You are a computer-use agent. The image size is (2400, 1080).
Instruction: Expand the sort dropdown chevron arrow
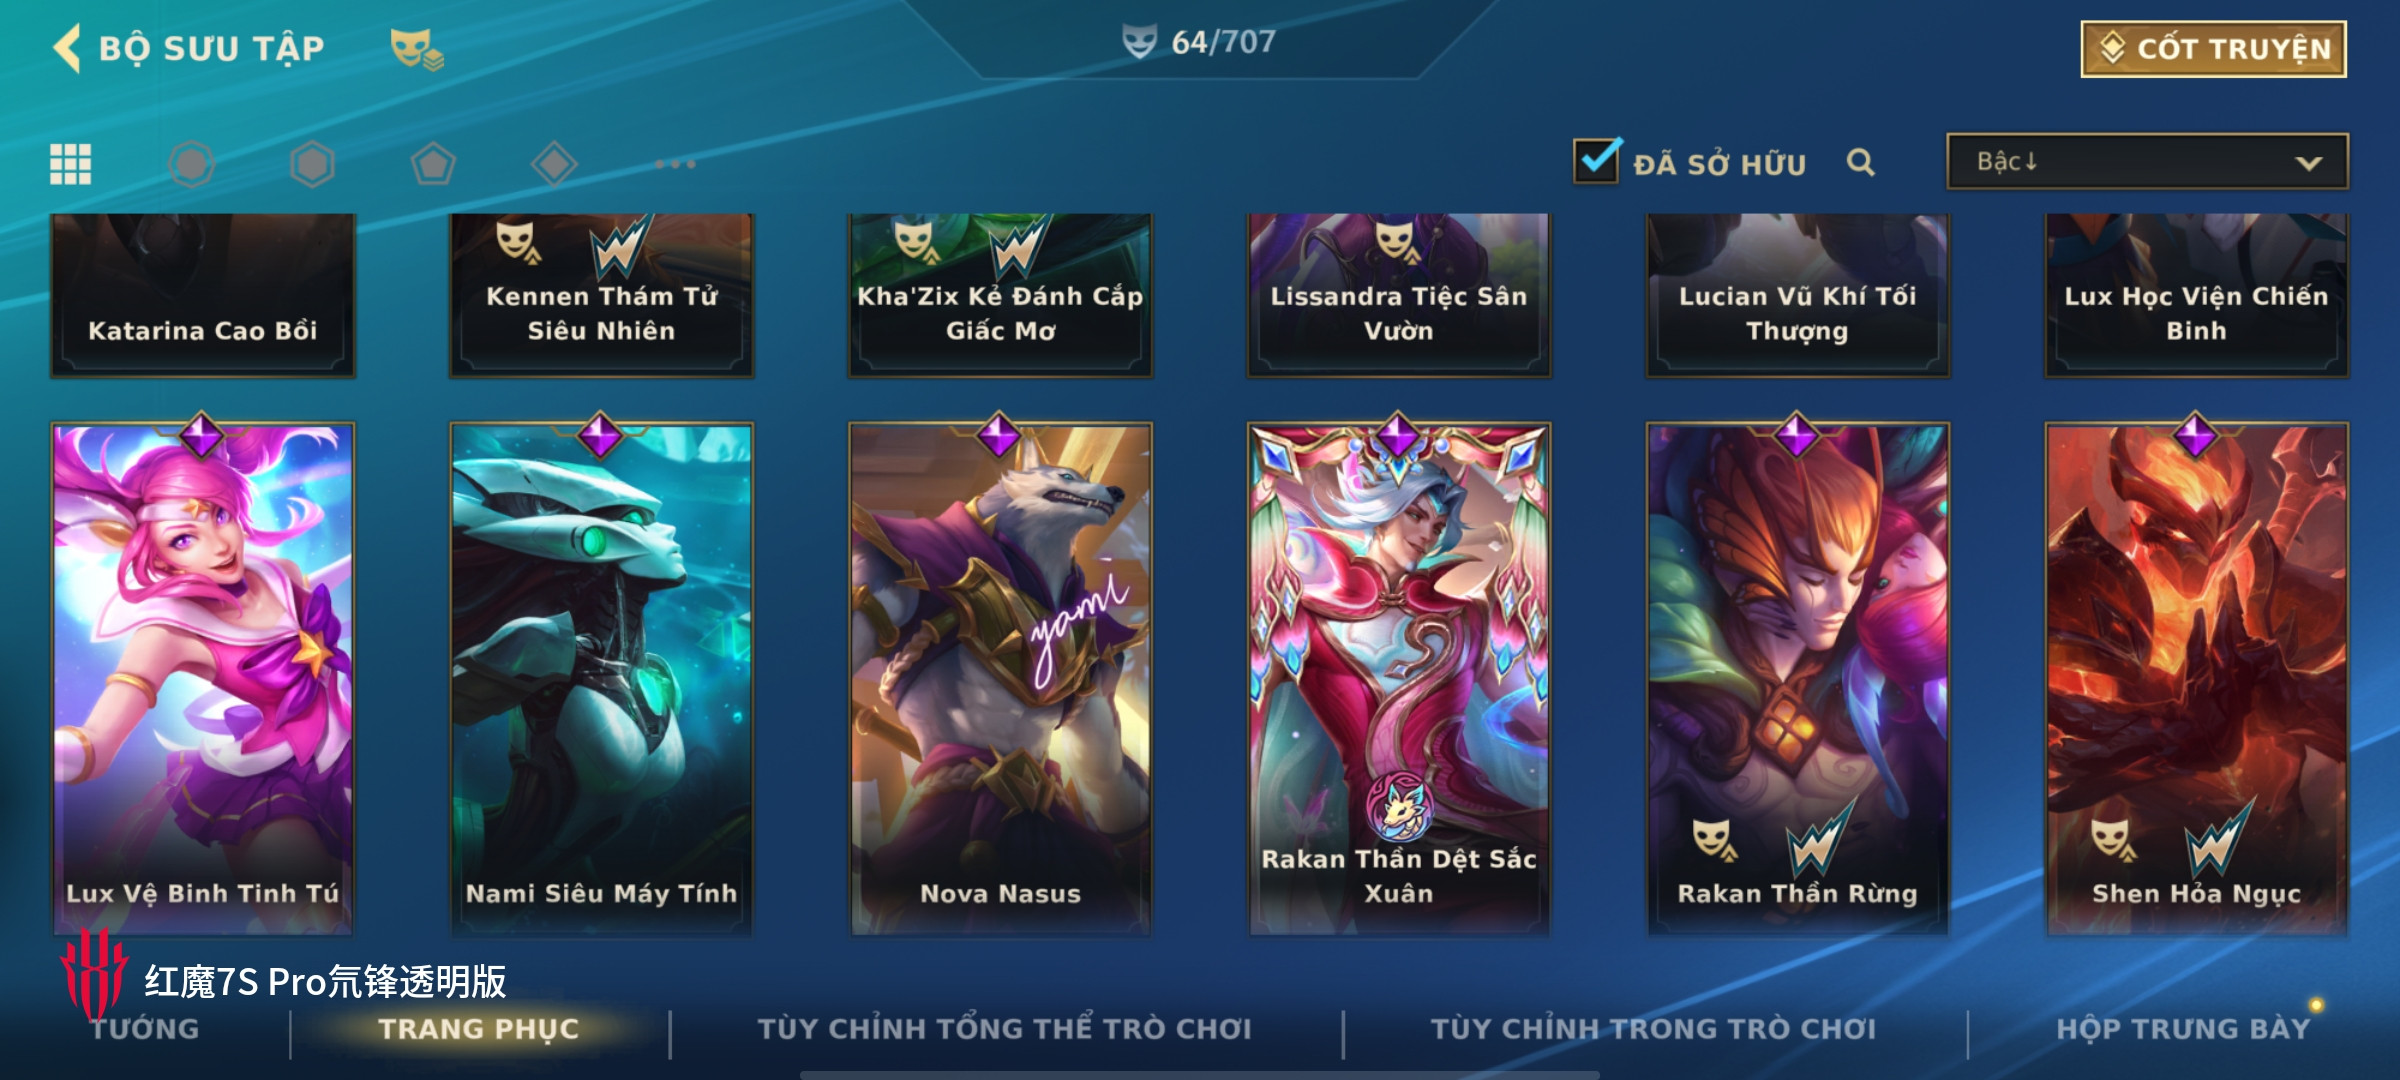[x=2308, y=163]
